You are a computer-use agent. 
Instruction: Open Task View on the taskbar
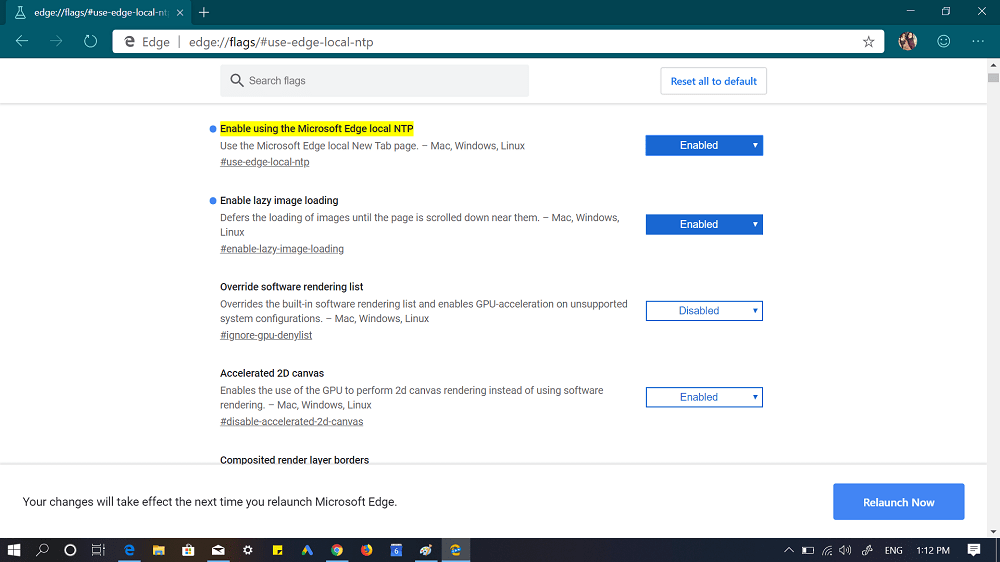tap(98, 550)
